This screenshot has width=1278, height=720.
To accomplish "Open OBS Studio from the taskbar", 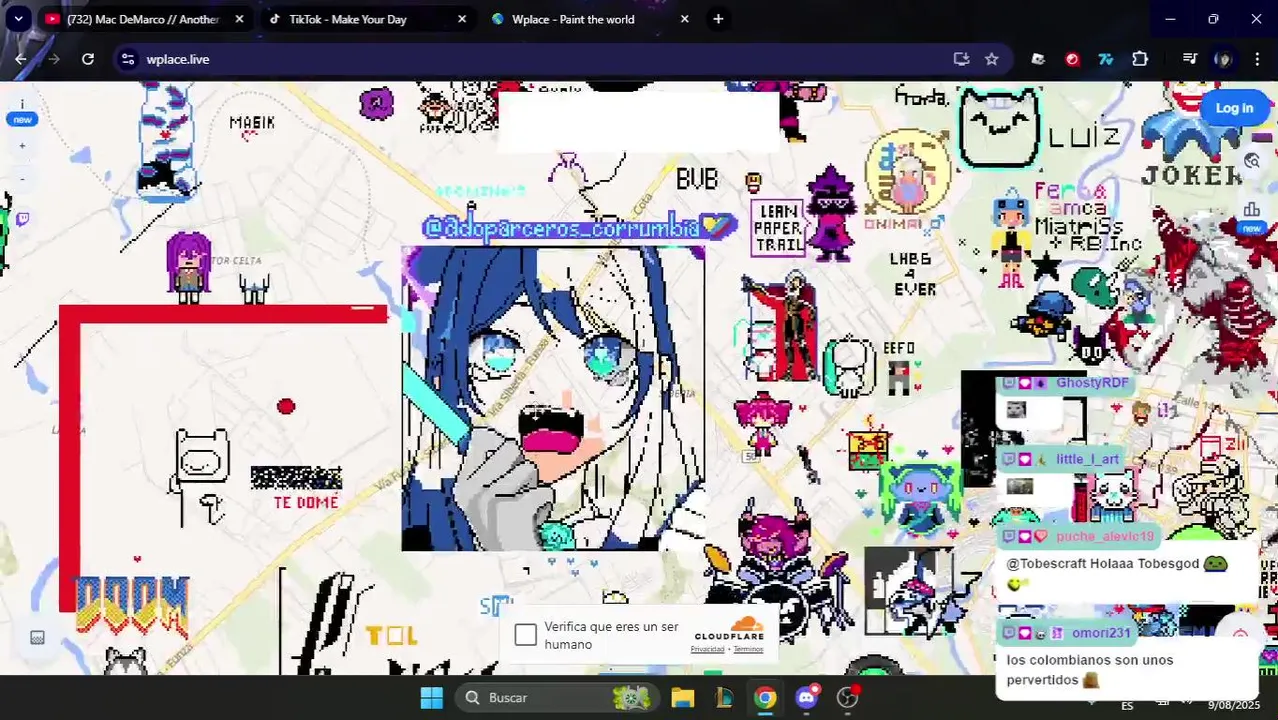I will 848,698.
